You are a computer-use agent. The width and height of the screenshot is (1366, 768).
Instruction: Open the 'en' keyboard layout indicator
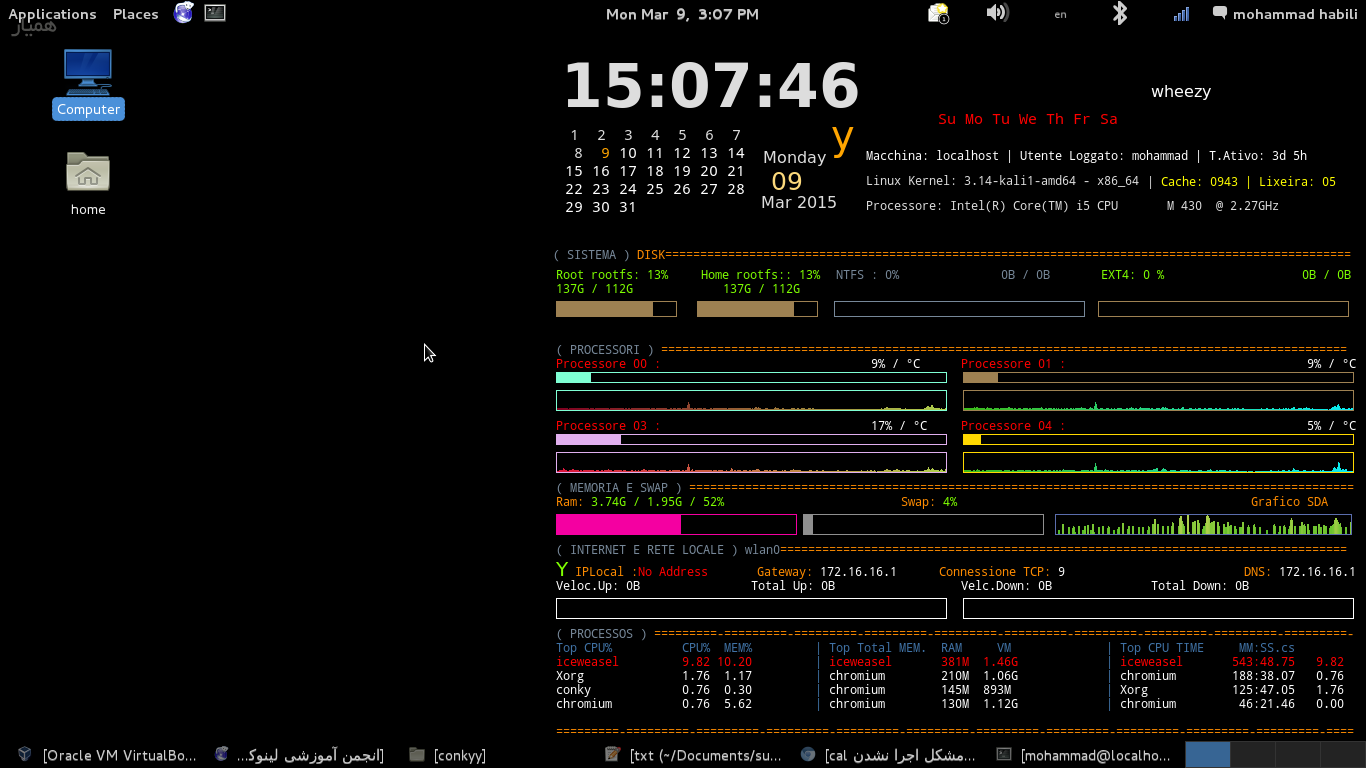1060,14
